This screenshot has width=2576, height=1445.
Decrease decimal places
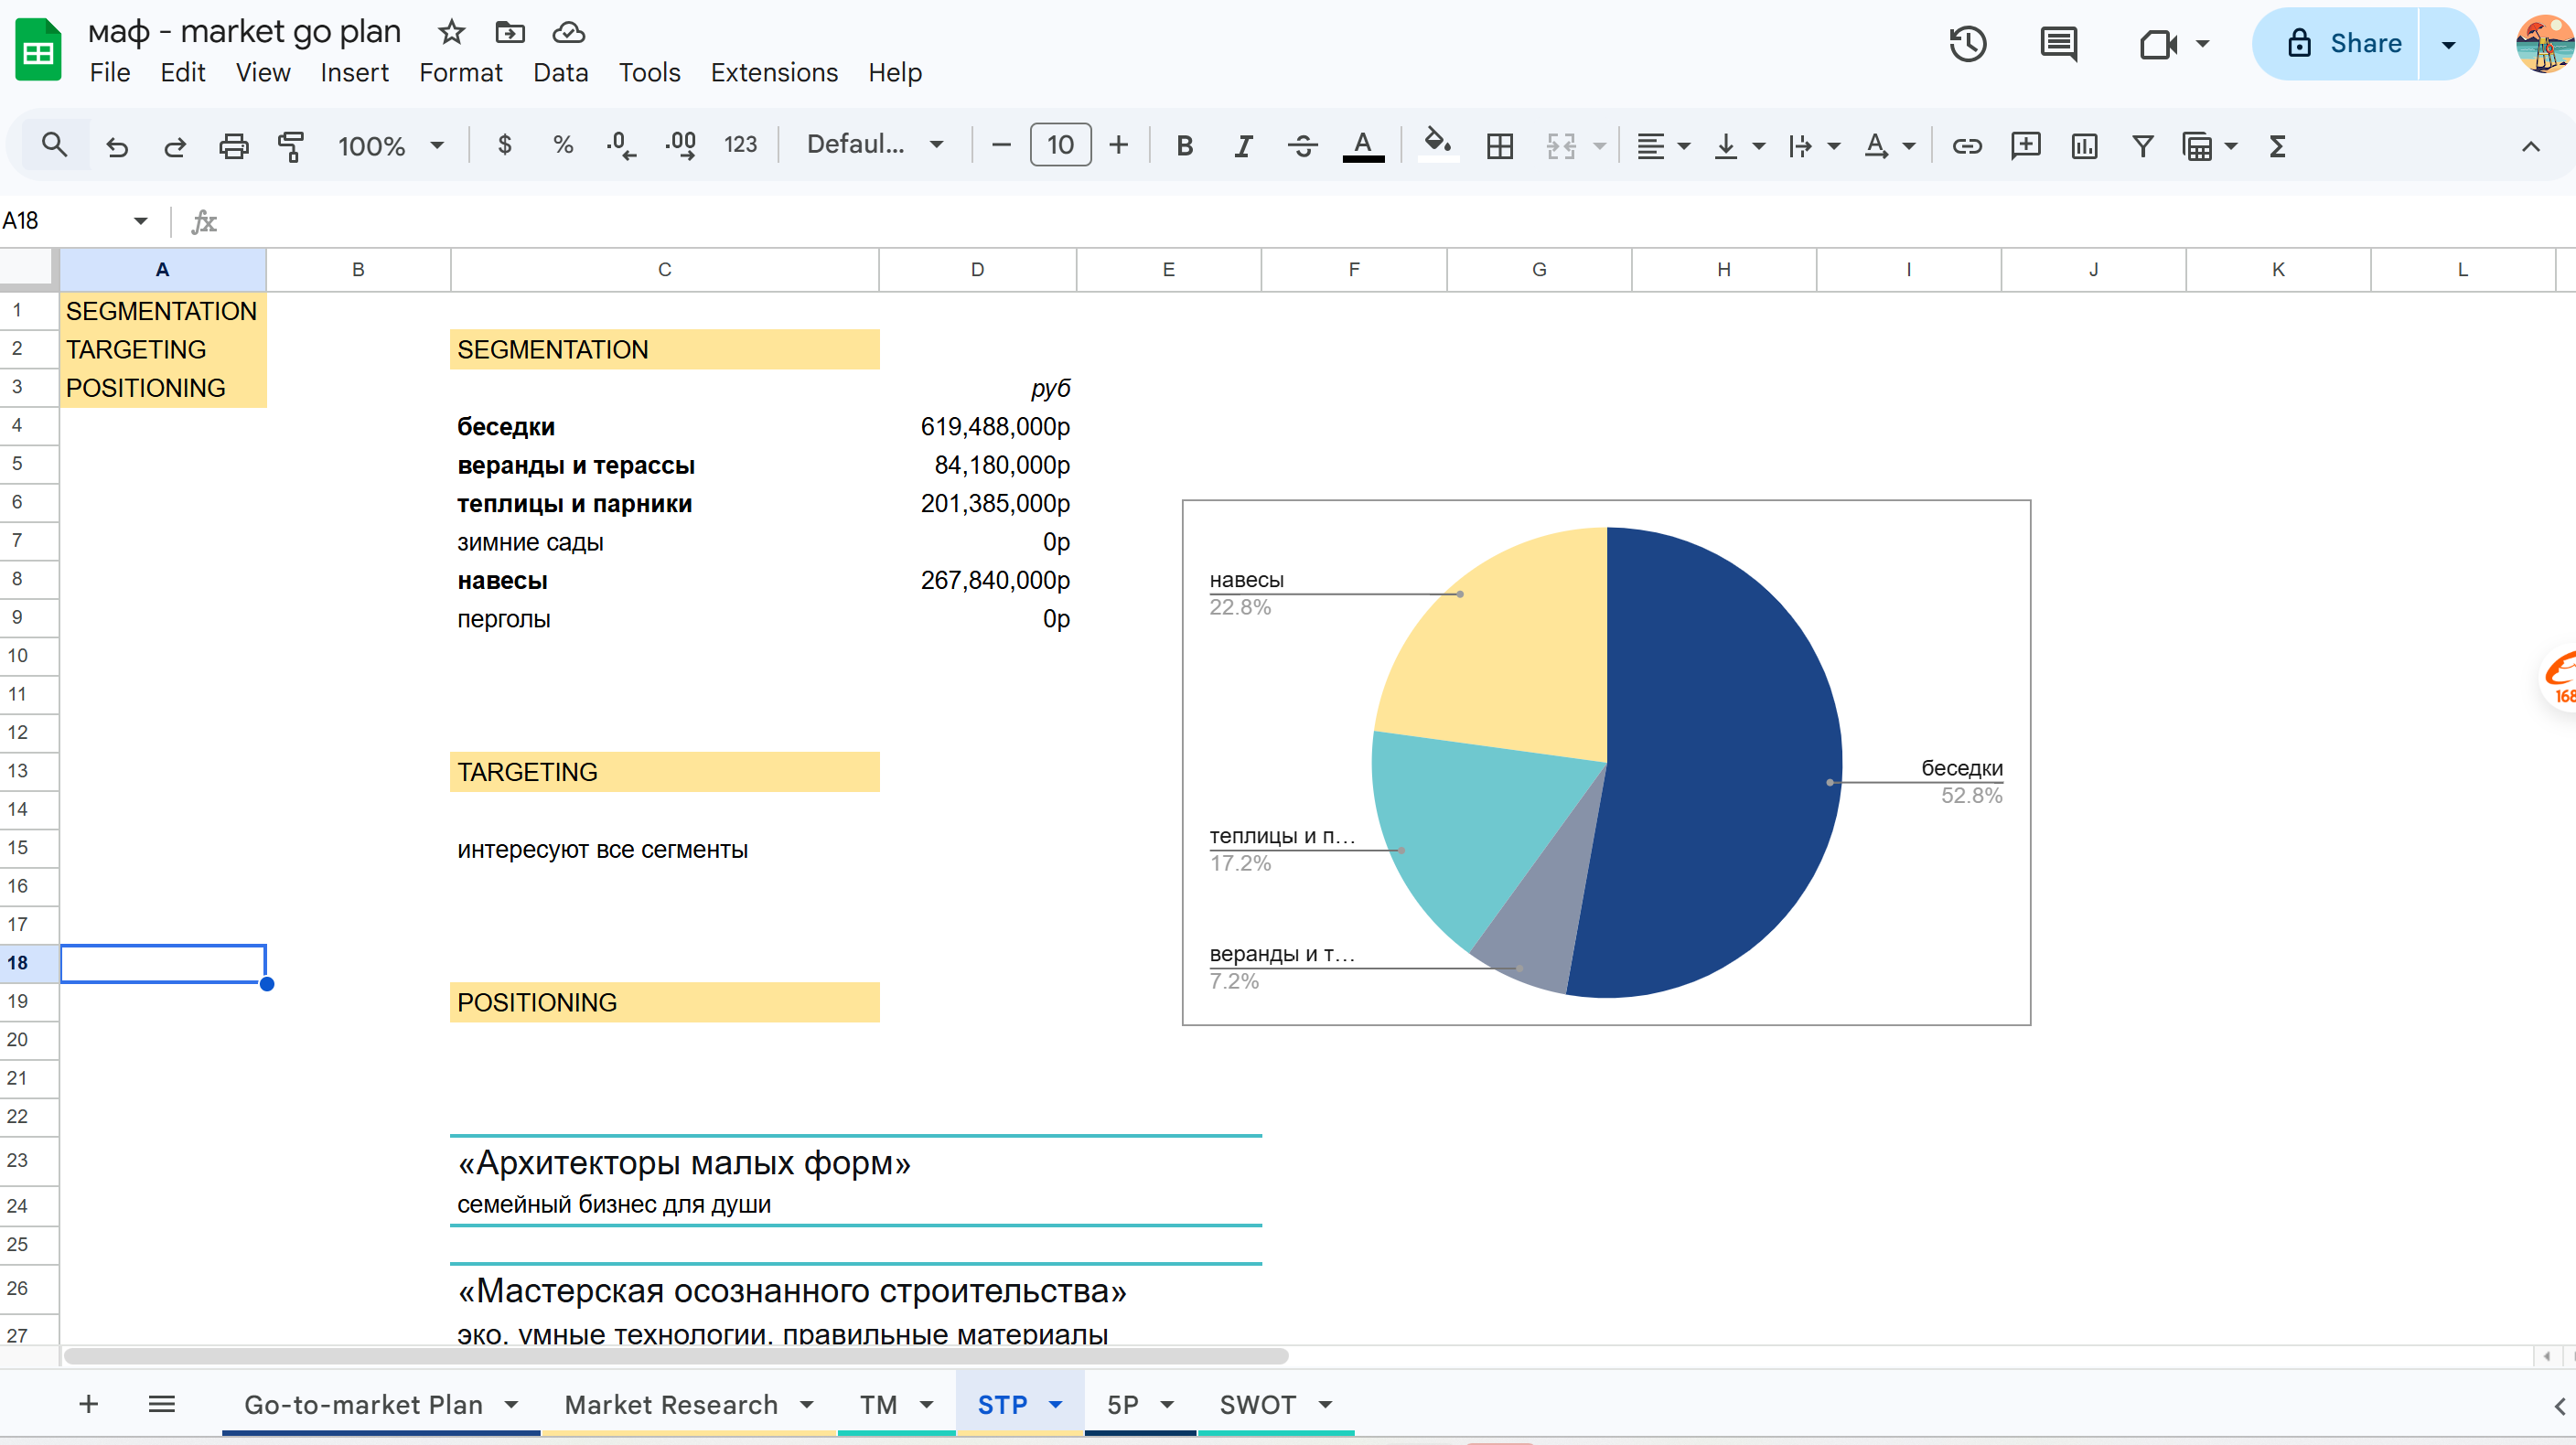[x=621, y=146]
